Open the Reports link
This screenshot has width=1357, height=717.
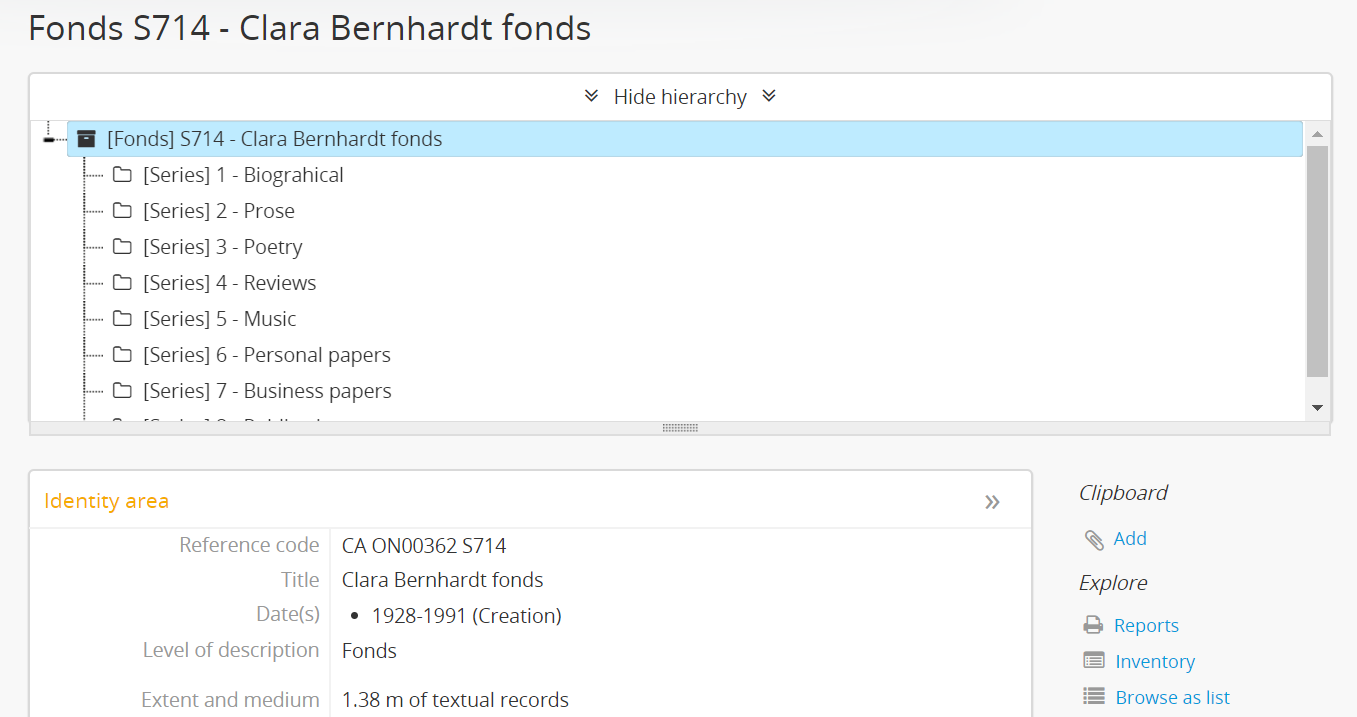pyautogui.click(x=1146, y=626)
